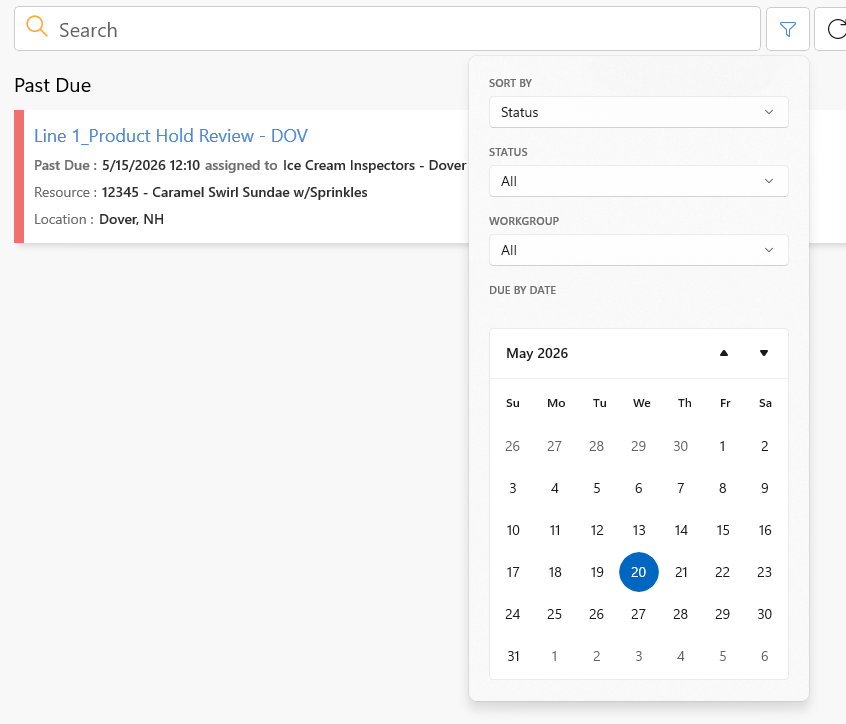Click the location text Dover, NH

tap(132, 219)
